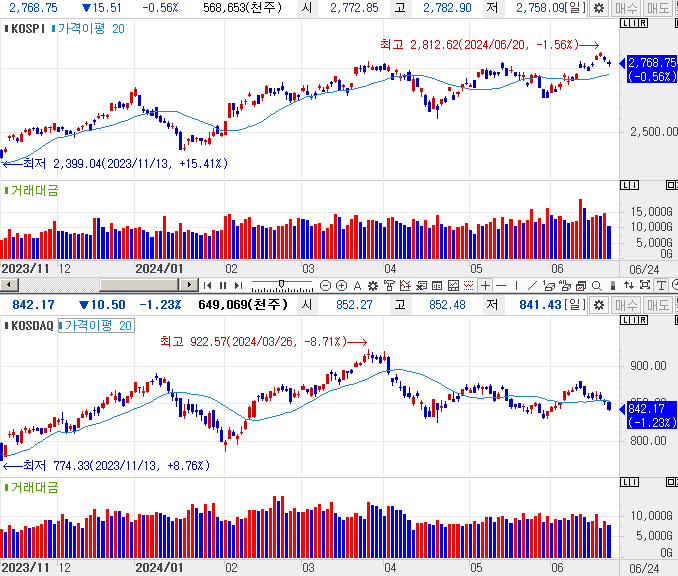Click KOSPI [일] daily period label
The width and height of the screenshot is (678, 576).
(576, 8)
